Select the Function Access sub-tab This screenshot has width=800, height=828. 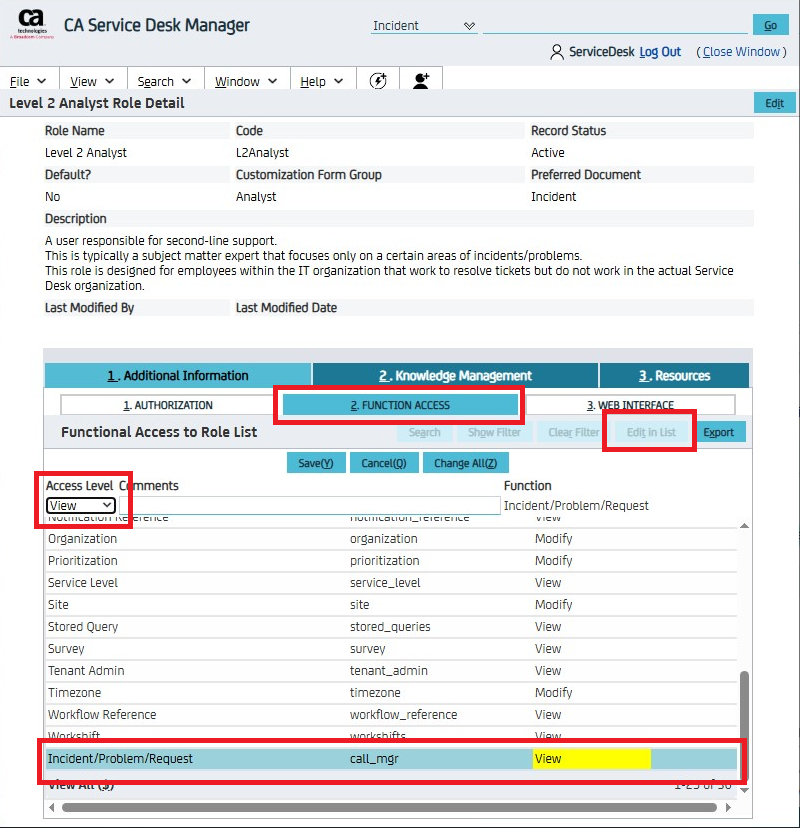pyautogui.click(x=400, y=405)
